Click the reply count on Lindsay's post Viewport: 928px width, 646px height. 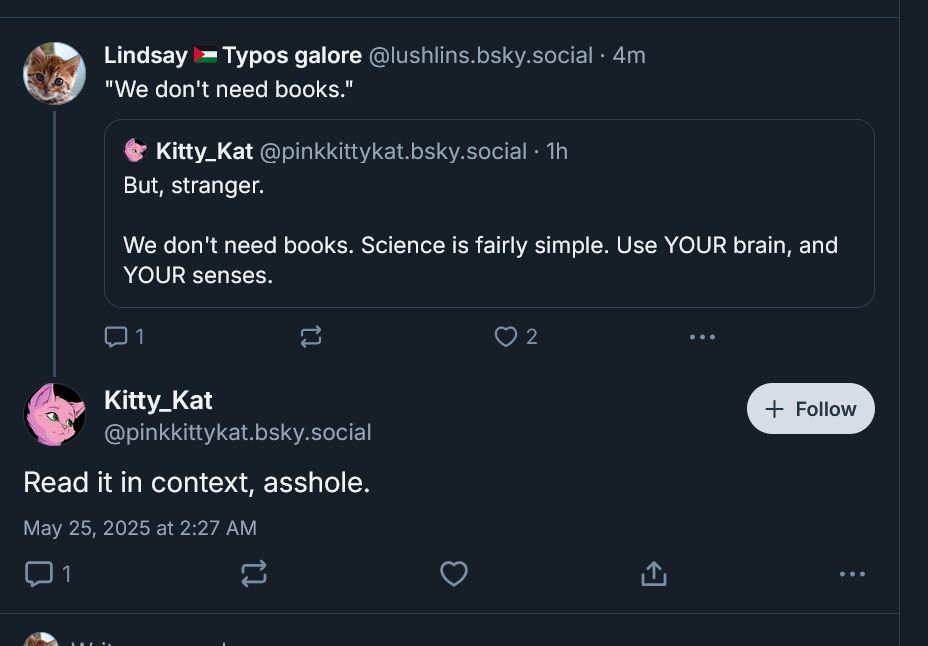pyautogui.click(x=139, y=336)
